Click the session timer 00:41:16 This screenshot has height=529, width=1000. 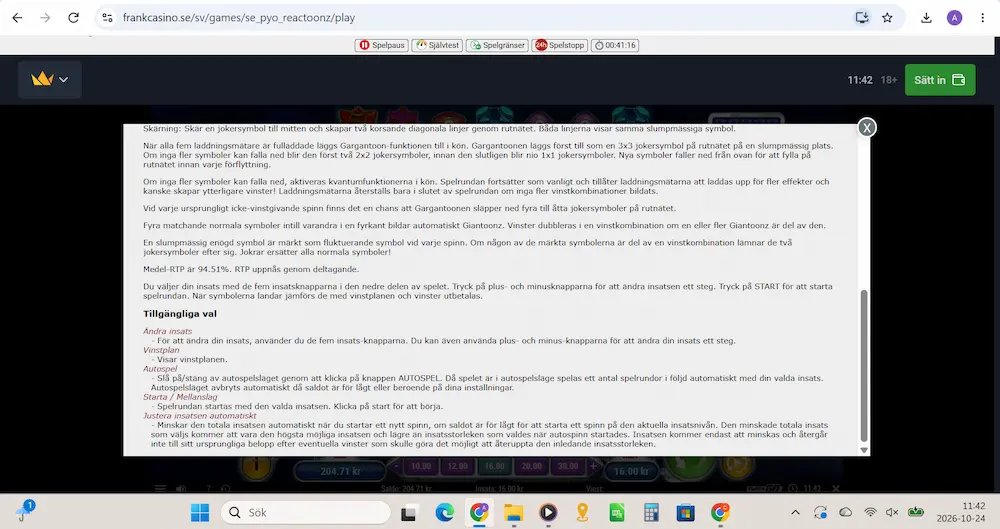(615, 45)
